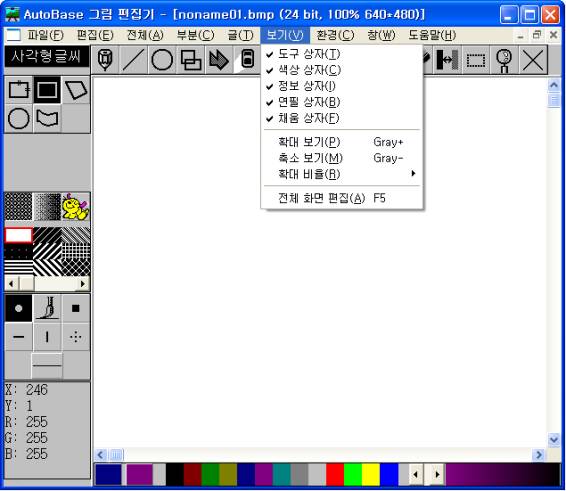The height and width of the screenshot is (491, 566).
Task: Pick the red color swatch
Action: click(335, 474)
